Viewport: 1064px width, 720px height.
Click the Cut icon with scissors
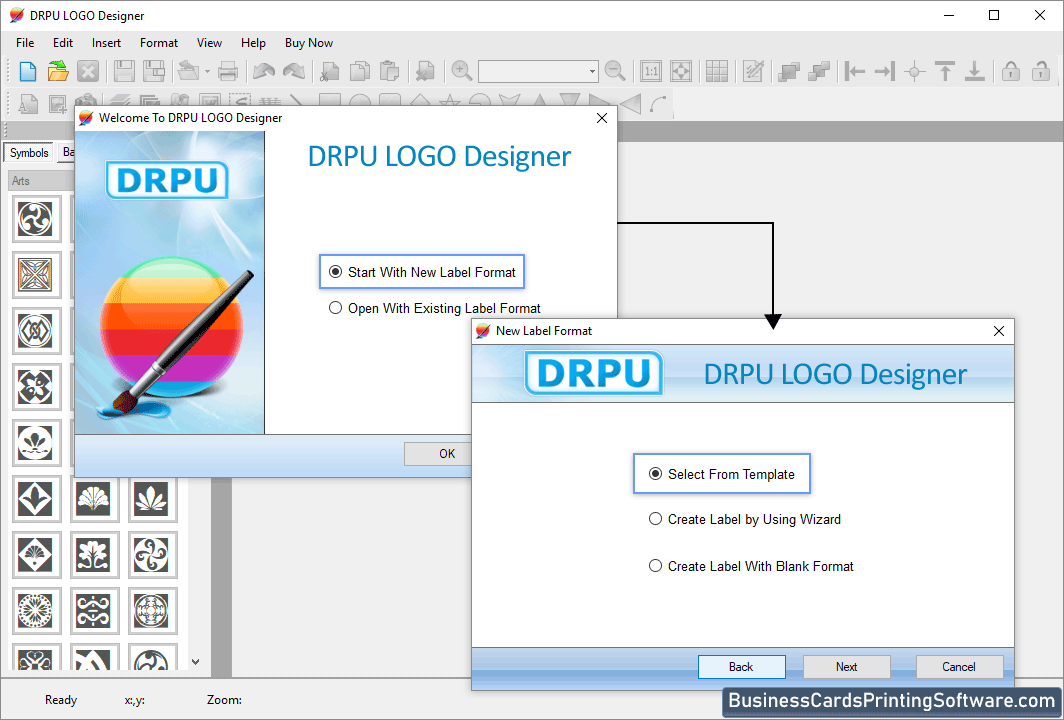pos(330,71)
